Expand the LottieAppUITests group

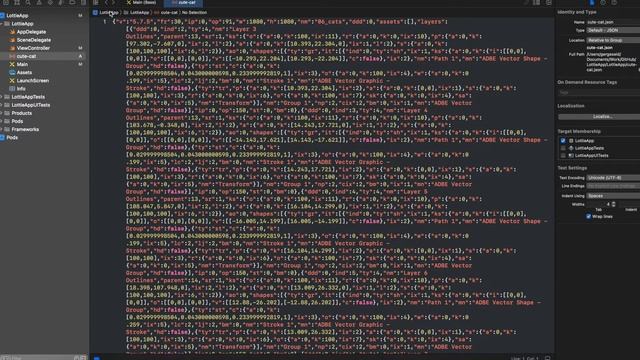[x=2, y=105]
